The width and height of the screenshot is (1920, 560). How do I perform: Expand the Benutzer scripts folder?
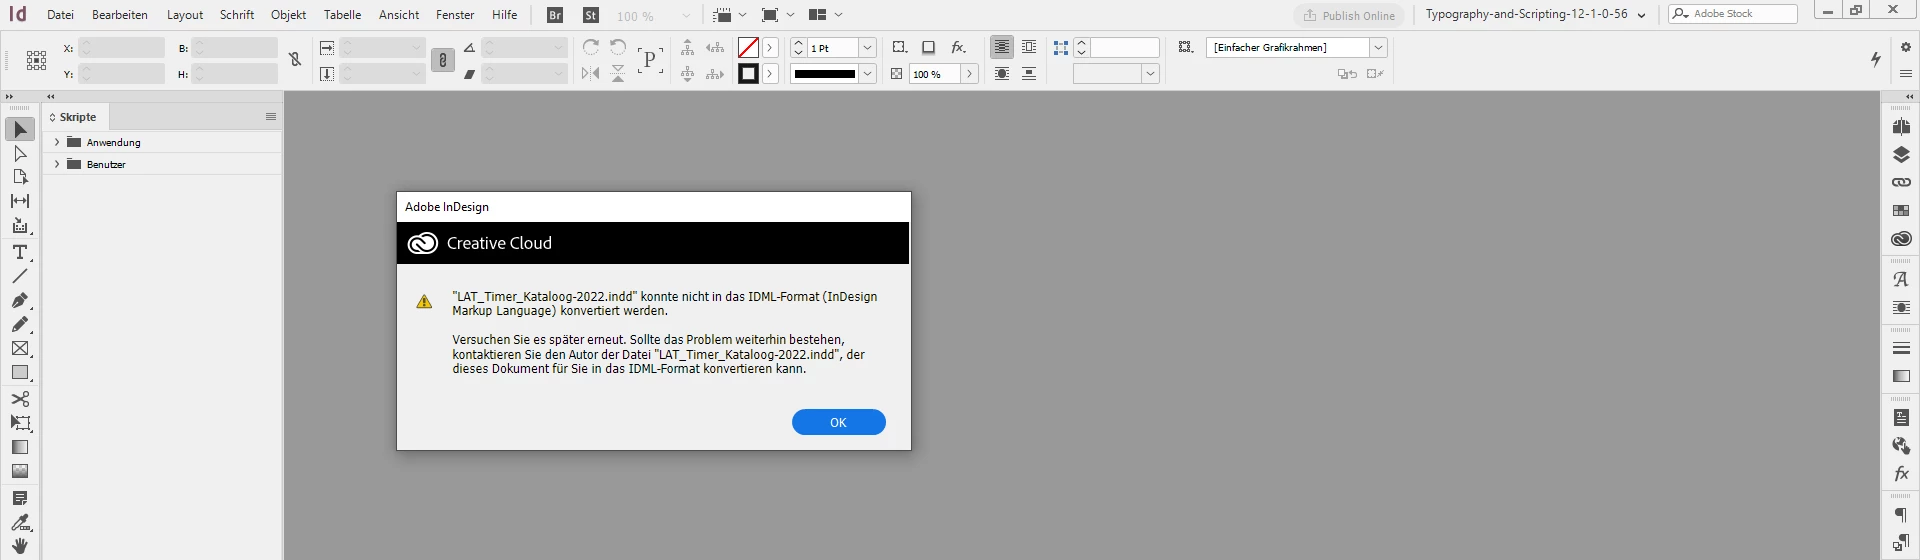(x=57, y=164)
